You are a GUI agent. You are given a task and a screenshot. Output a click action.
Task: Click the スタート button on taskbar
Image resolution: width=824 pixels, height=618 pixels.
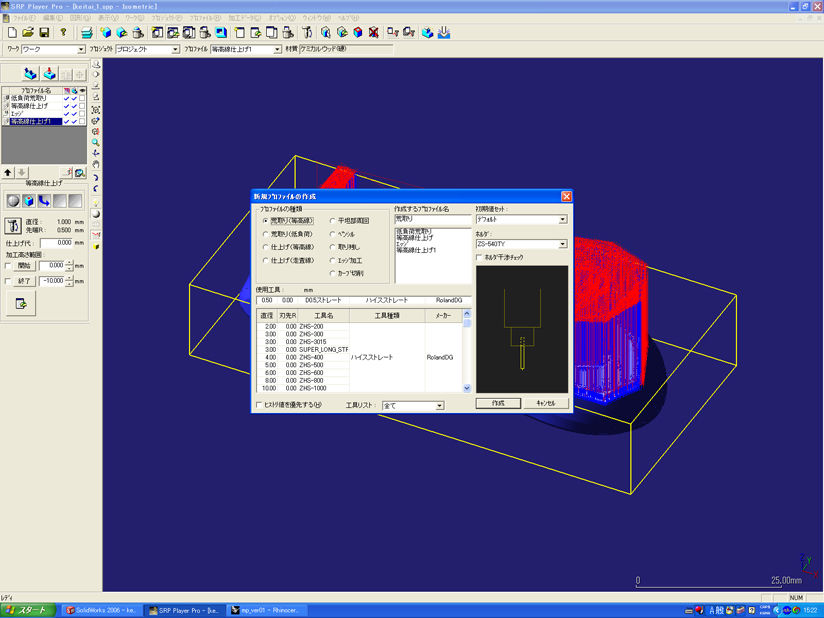[x=27, y=609]
